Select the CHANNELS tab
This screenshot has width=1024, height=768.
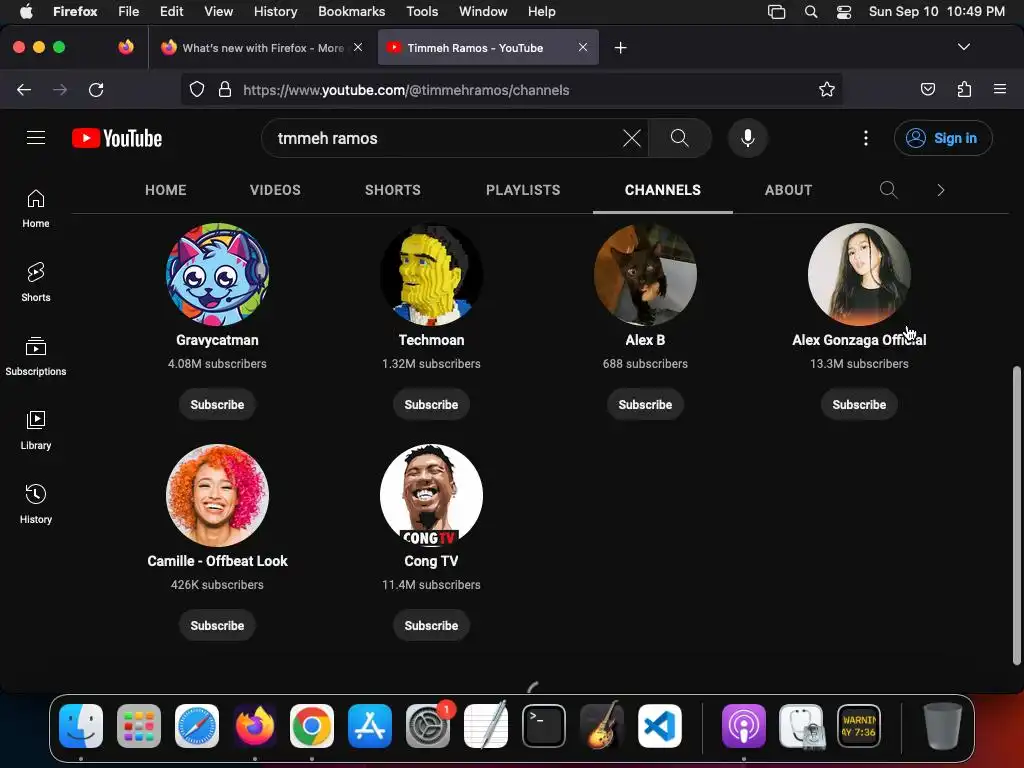pos(662,190)
